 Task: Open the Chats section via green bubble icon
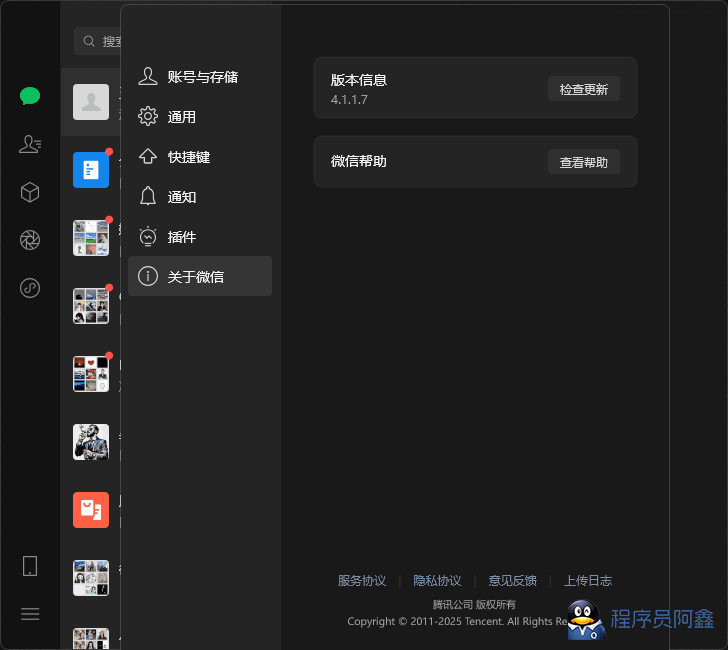pos(30,96)
